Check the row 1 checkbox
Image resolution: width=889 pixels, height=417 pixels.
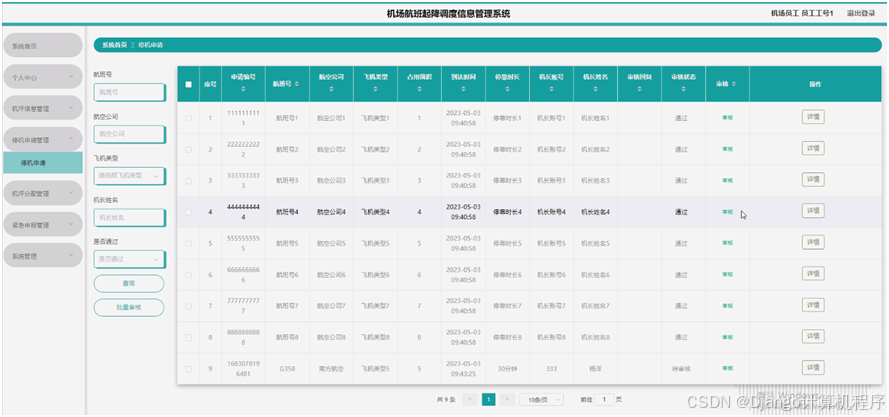click(x=188, y=118)
